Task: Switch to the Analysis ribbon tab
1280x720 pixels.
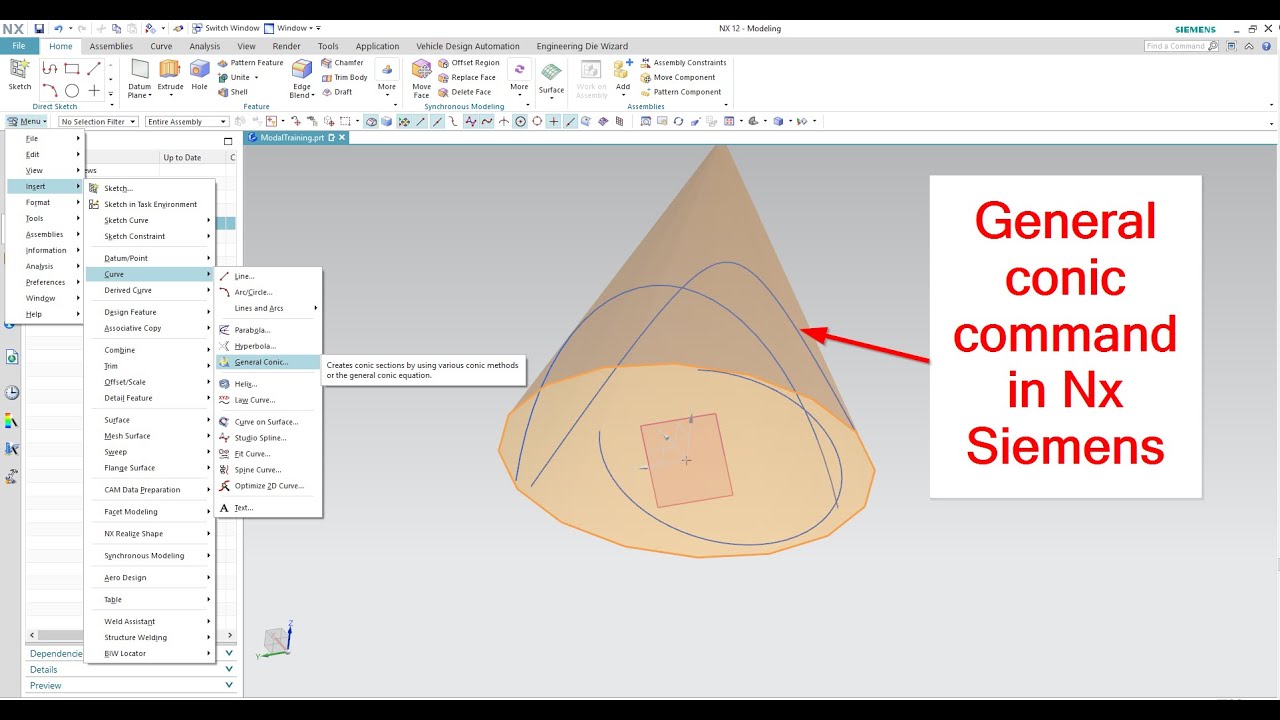Action: tap(204, 46)
